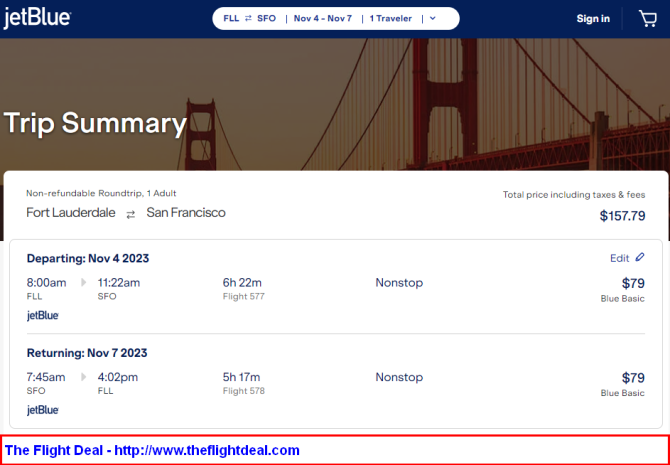This screenshot has height=465, width=670.
Task: Click duration 5h 17m
Action: [x=241, y=377]
